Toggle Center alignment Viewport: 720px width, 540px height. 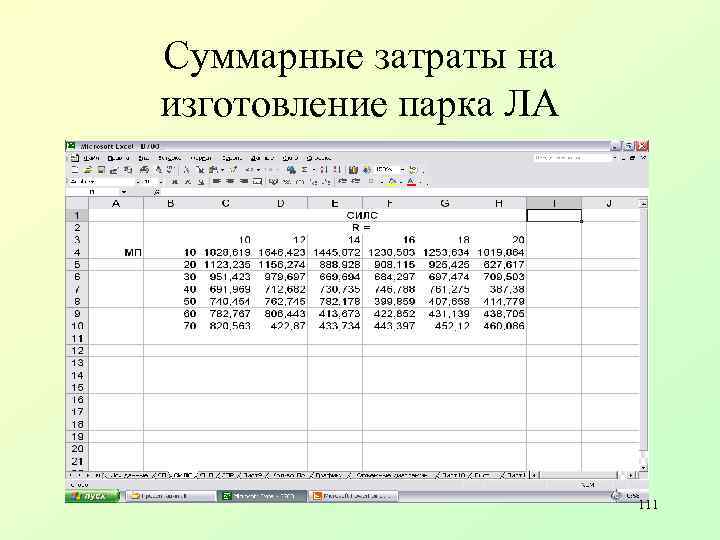tap(231, 181)
